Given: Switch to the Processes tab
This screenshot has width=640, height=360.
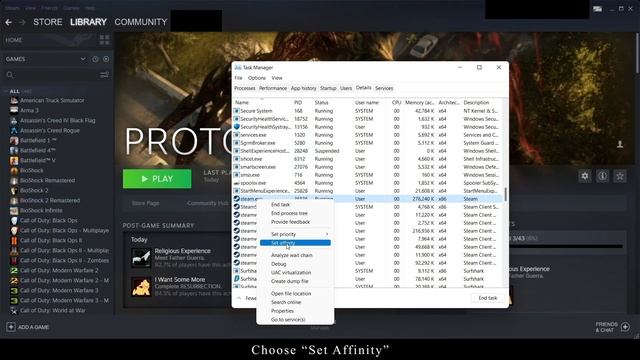Looking at the screenshot, I should coord(245,88).
